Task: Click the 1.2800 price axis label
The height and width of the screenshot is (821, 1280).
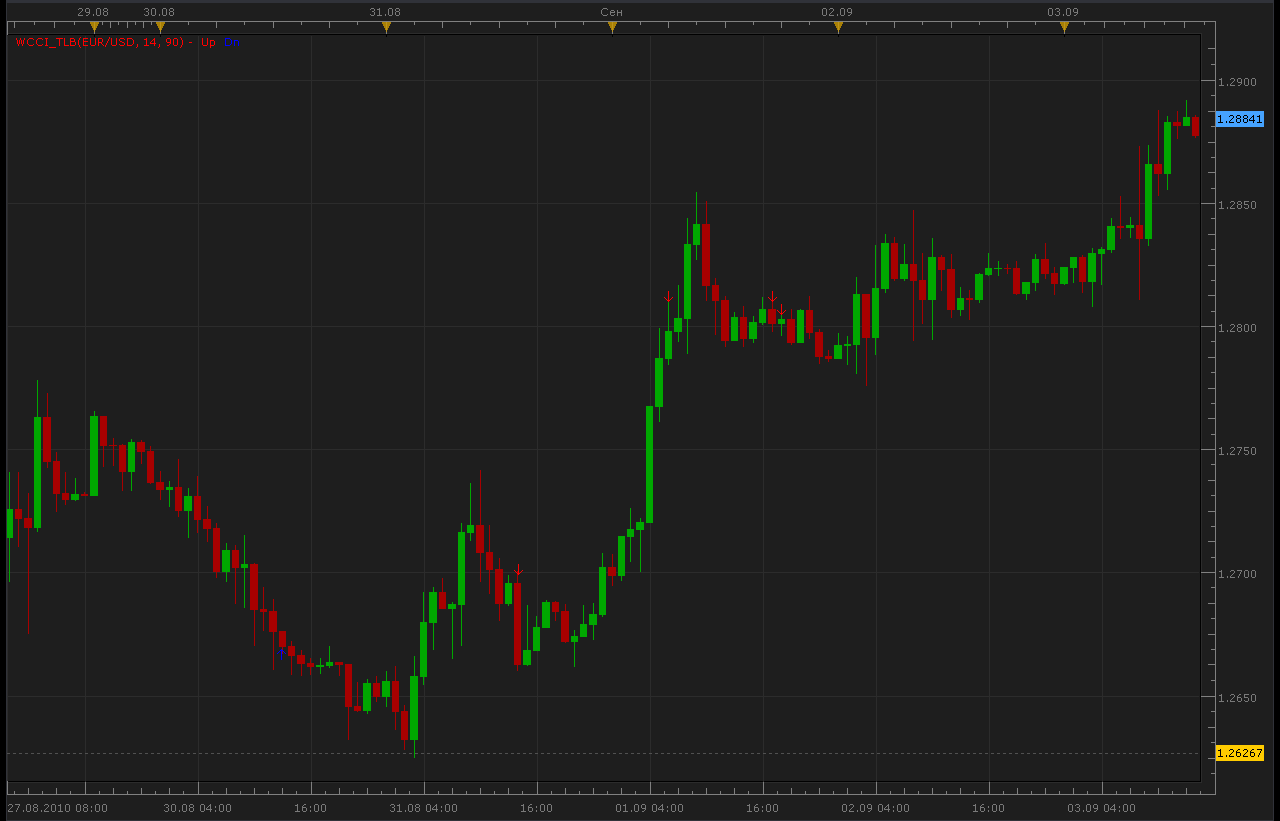Action: tap(1236, 328)
